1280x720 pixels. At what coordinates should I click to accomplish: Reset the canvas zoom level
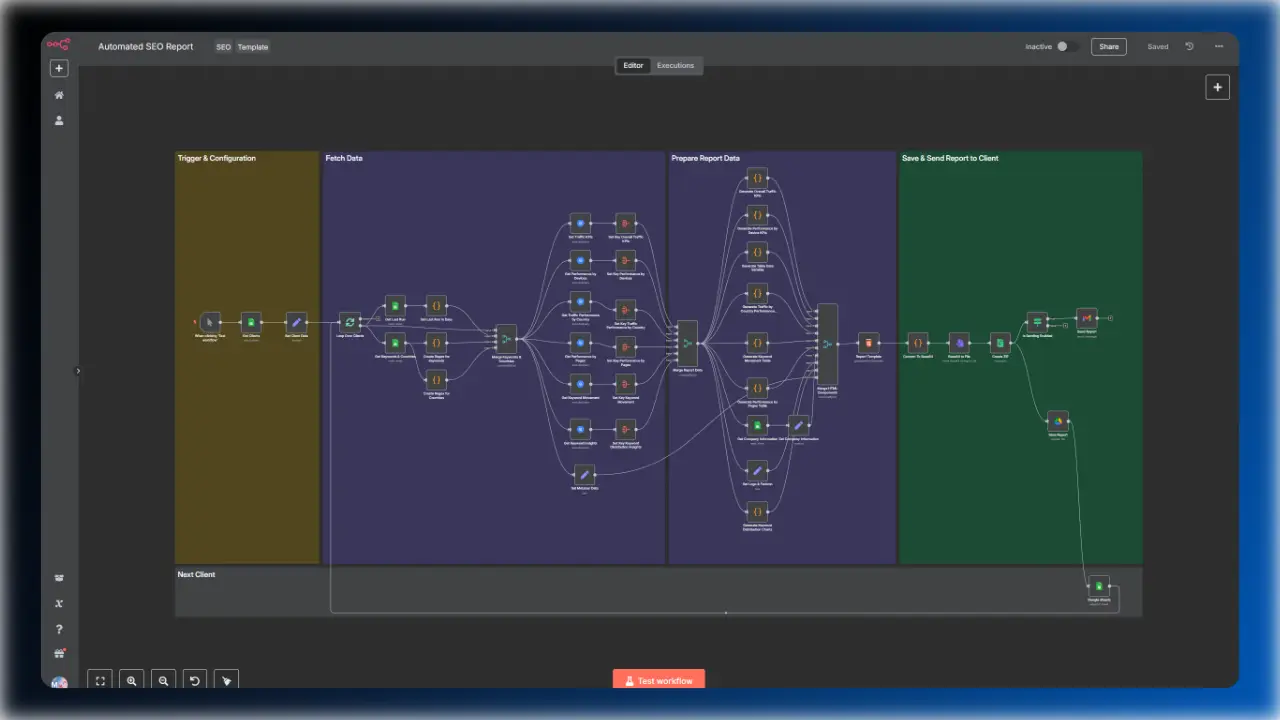[x=195, y=681]
